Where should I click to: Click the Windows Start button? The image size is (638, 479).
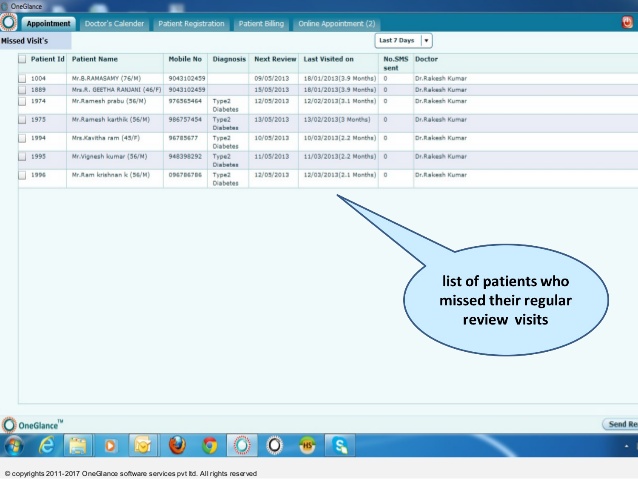pyautogui.click(x=15, y=446)
